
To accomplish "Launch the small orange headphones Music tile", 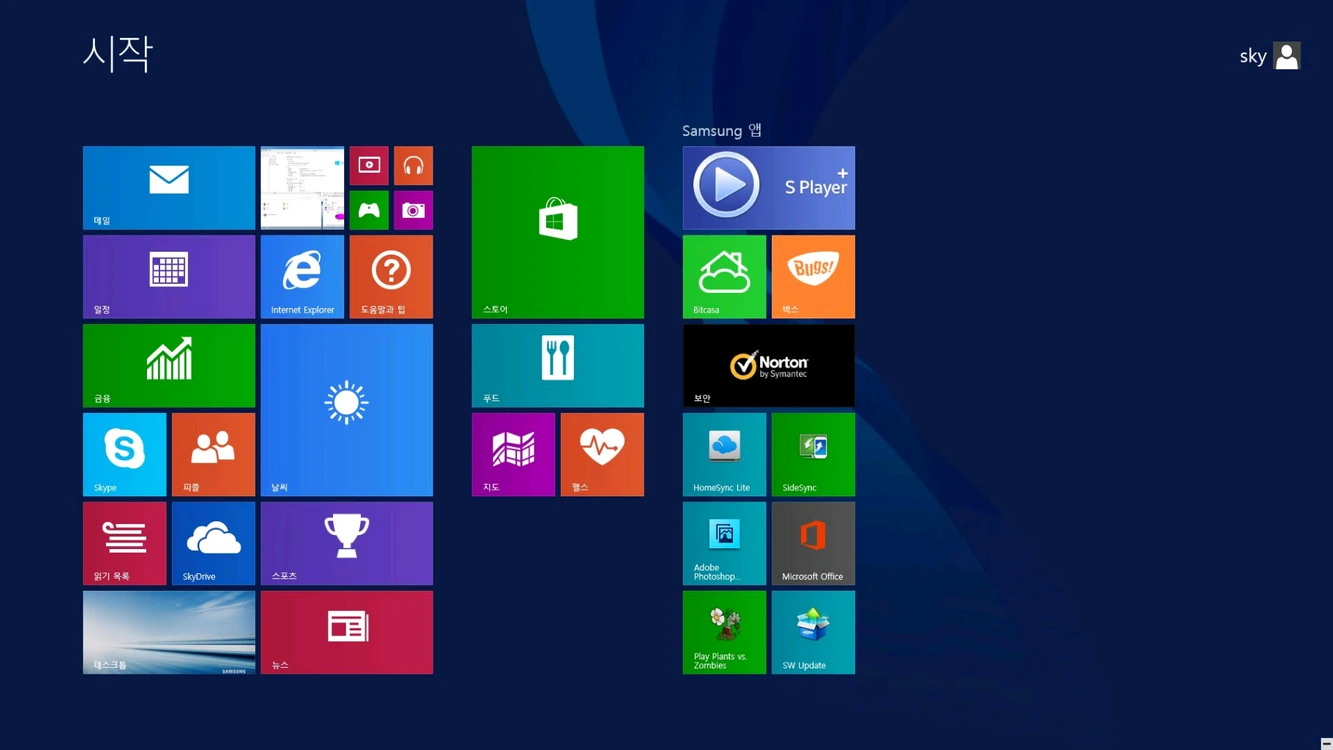I will 413,166.
